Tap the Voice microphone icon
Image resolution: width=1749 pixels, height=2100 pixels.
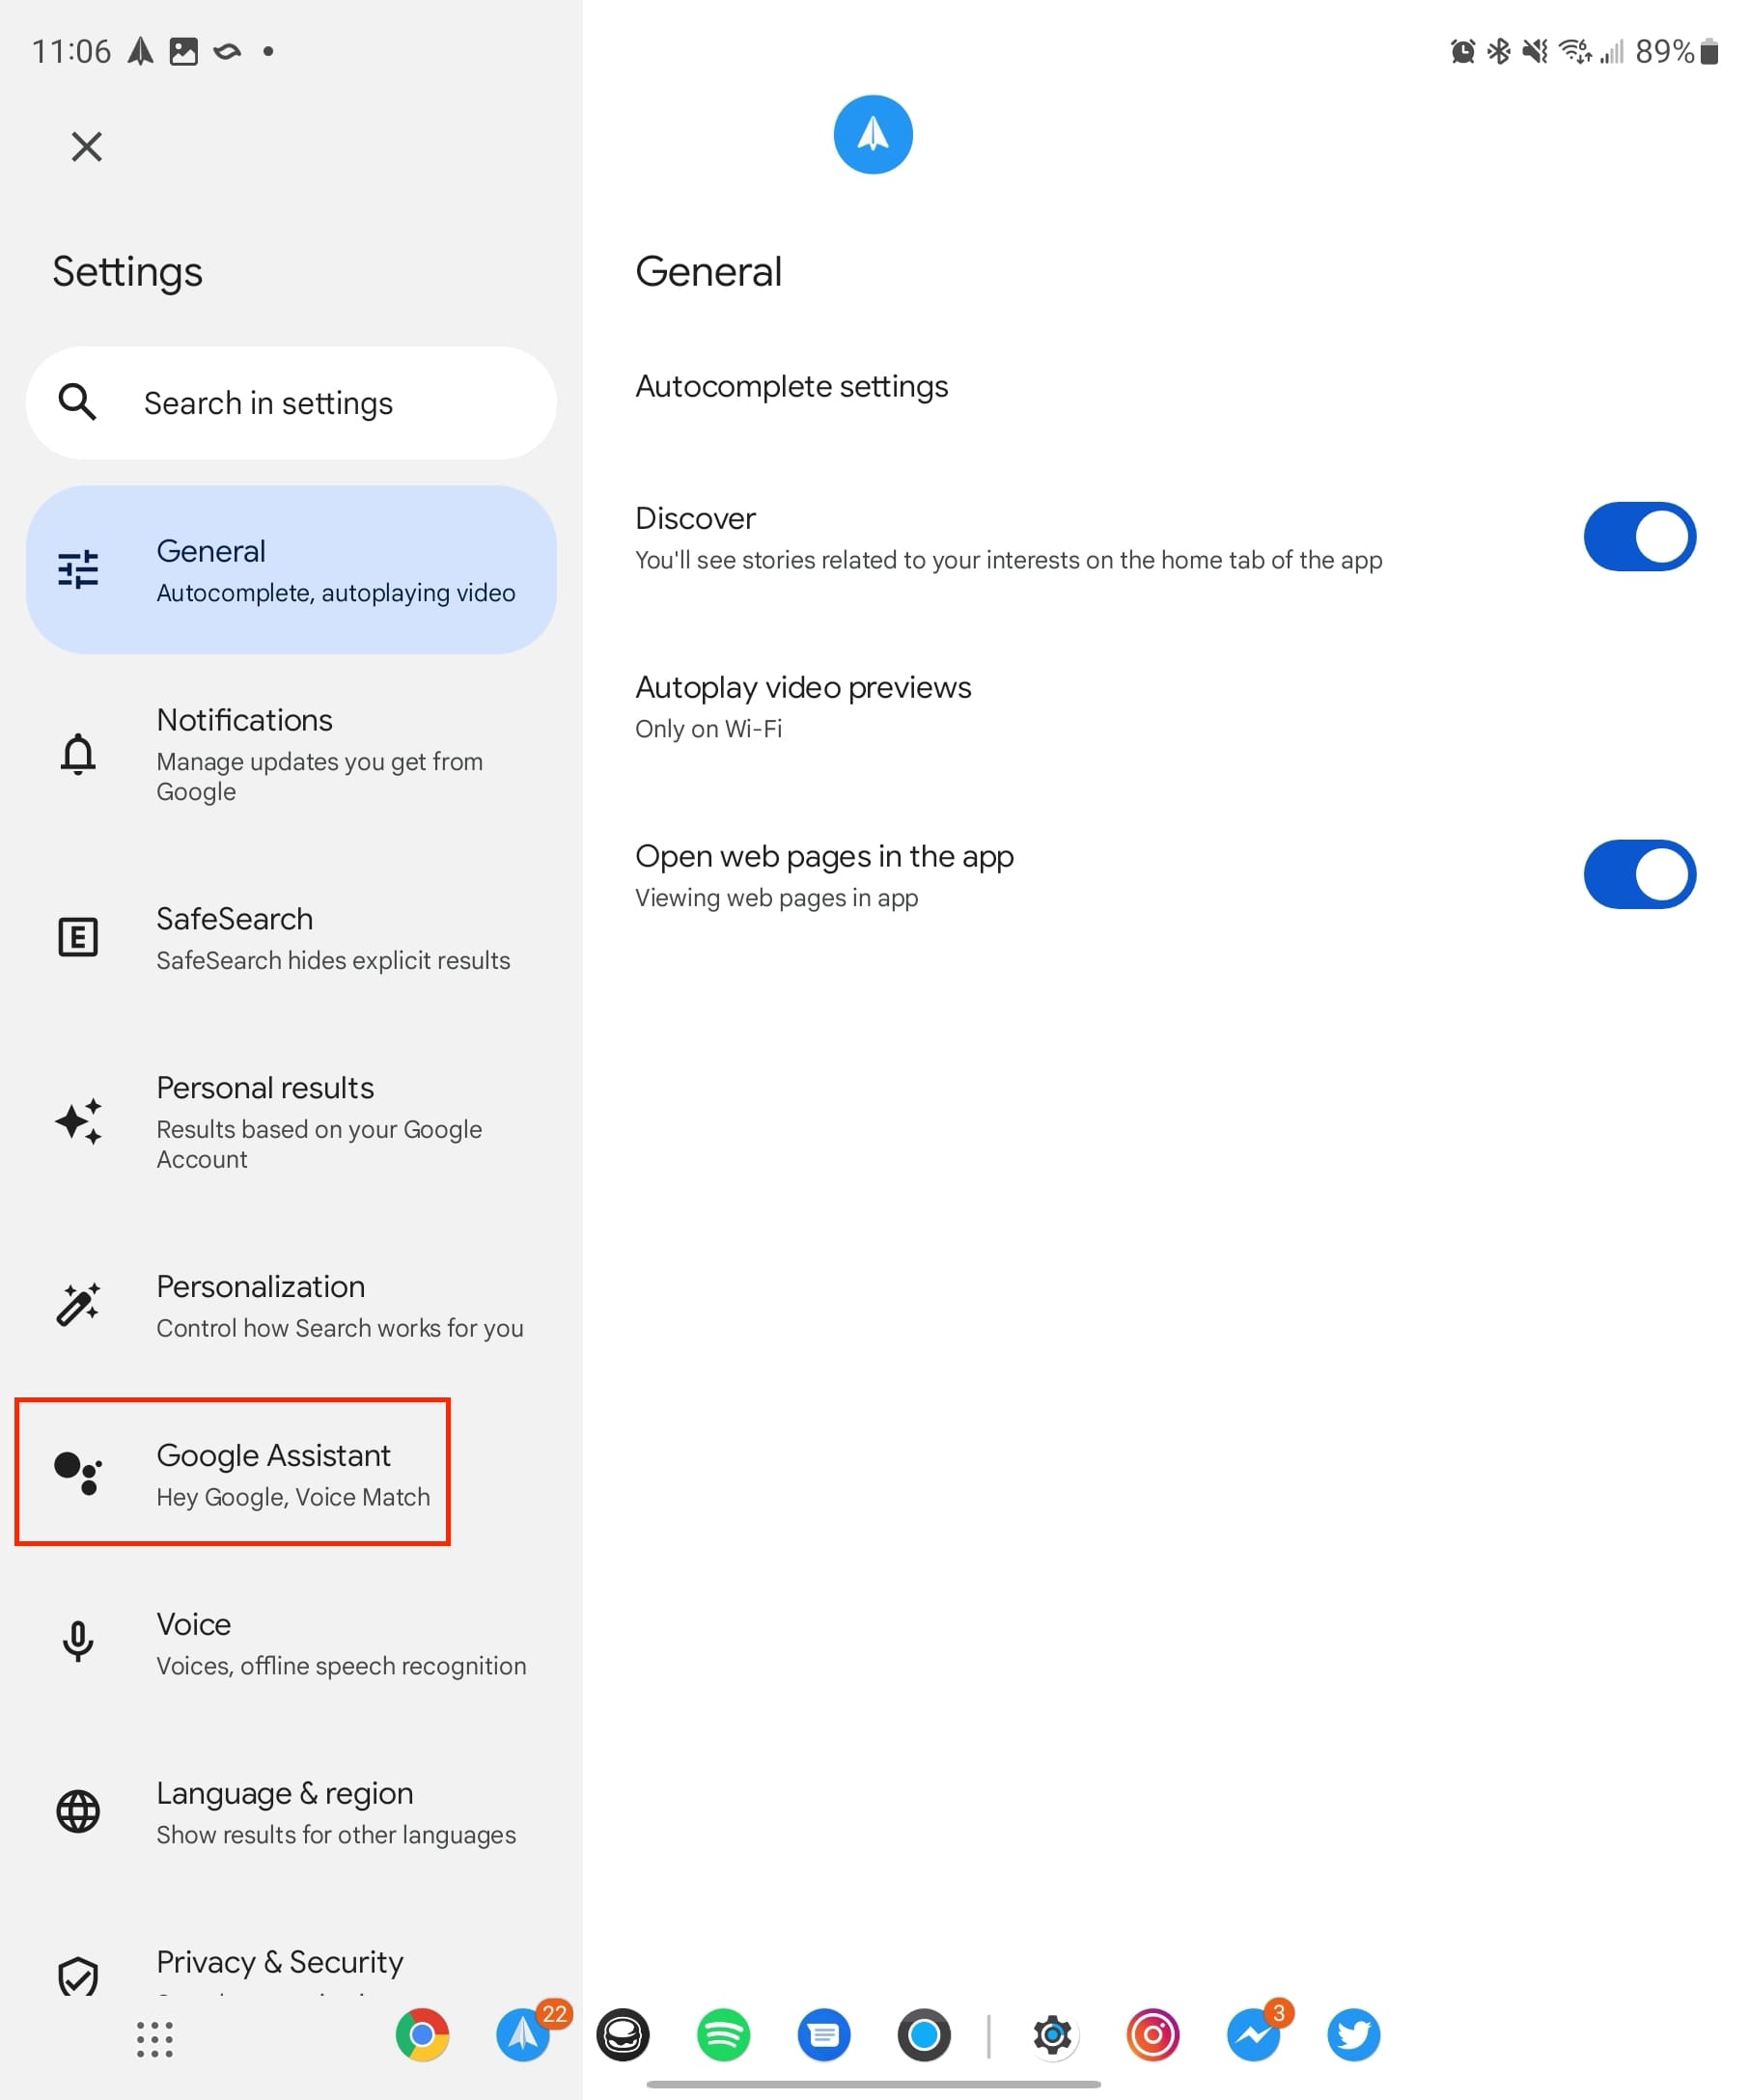[x=78, y=1642]
